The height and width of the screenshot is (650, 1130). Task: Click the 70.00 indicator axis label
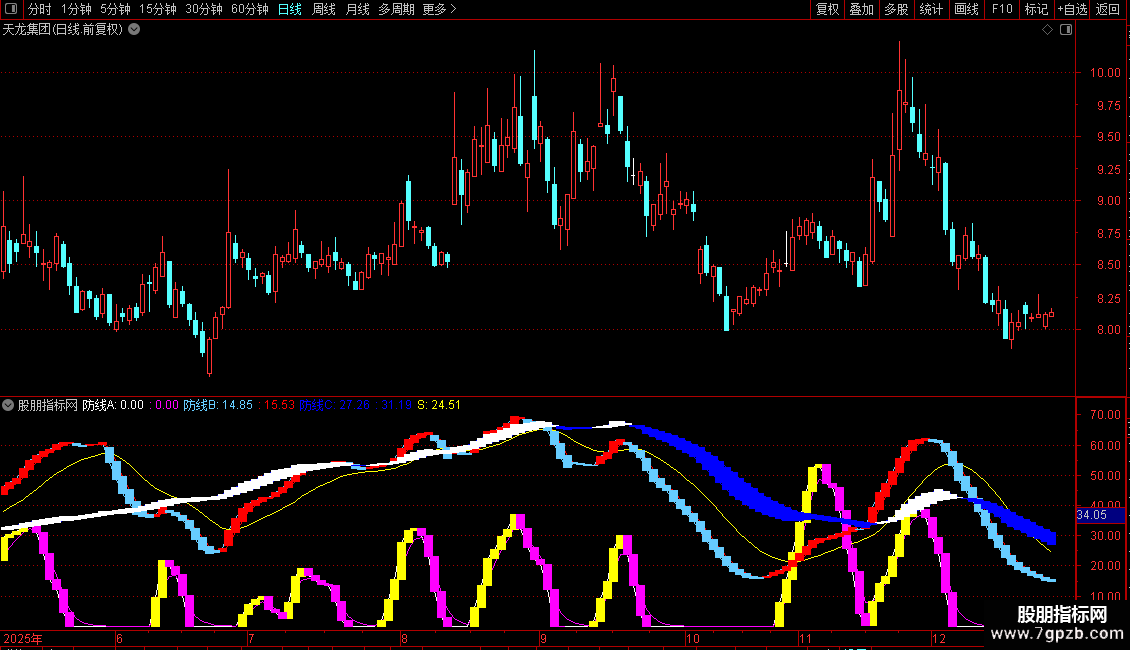coord(1105,414)
